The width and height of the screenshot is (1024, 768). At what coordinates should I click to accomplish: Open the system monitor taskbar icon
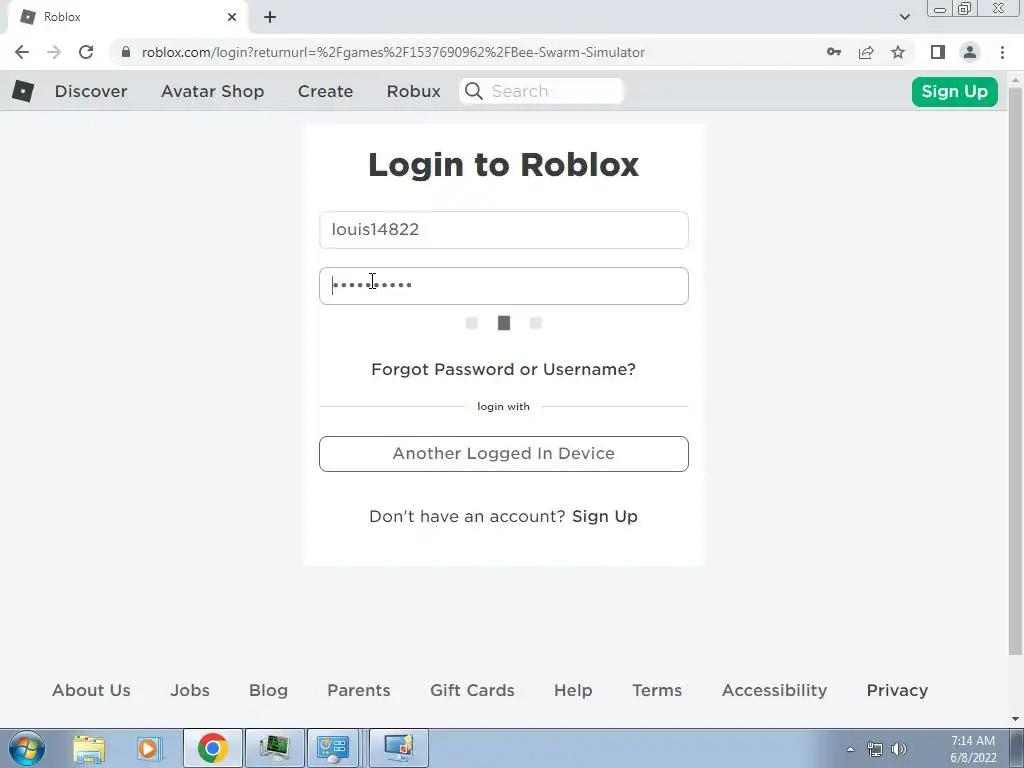coord(274,748)
